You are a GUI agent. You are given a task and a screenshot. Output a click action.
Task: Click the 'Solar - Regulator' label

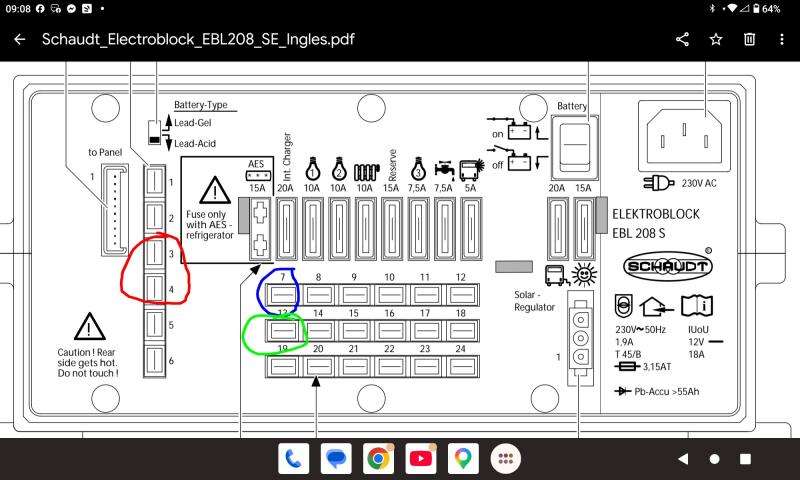pos(534,301)
